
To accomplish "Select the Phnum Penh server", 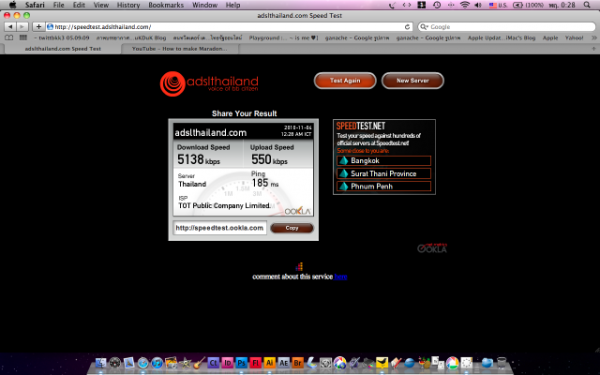I will (x=384, y=186).
